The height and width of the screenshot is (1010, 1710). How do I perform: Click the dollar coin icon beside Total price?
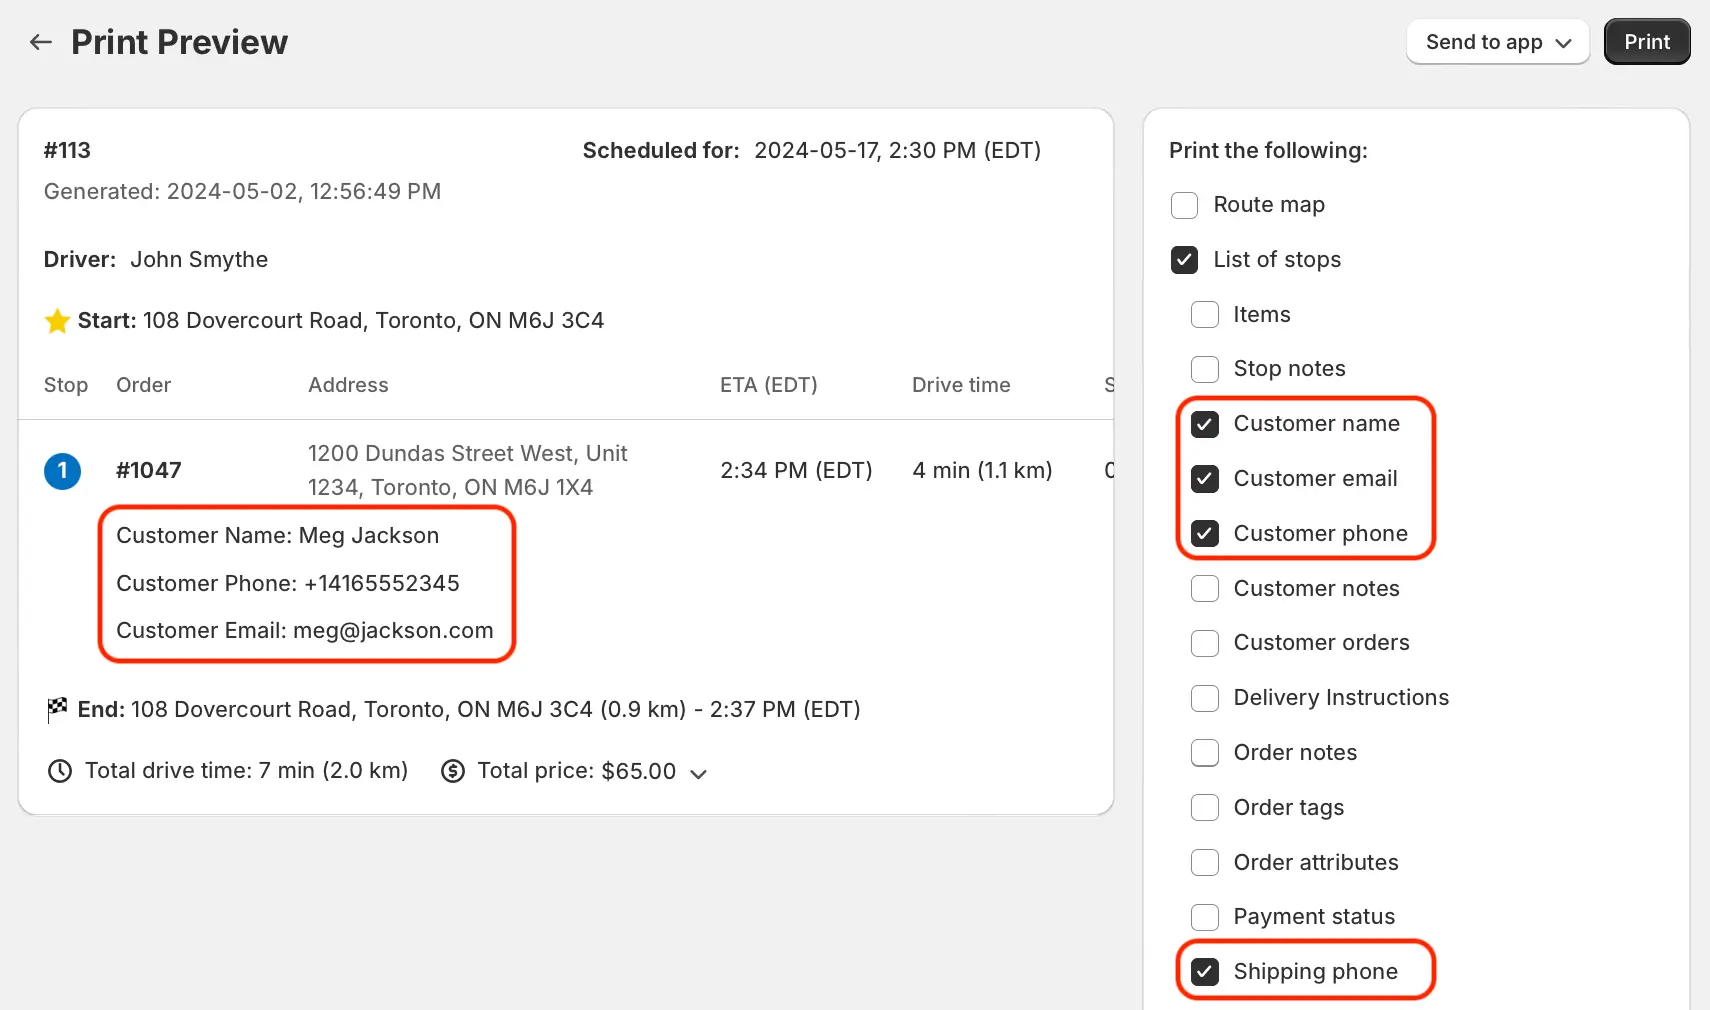(x=453, y=771)
